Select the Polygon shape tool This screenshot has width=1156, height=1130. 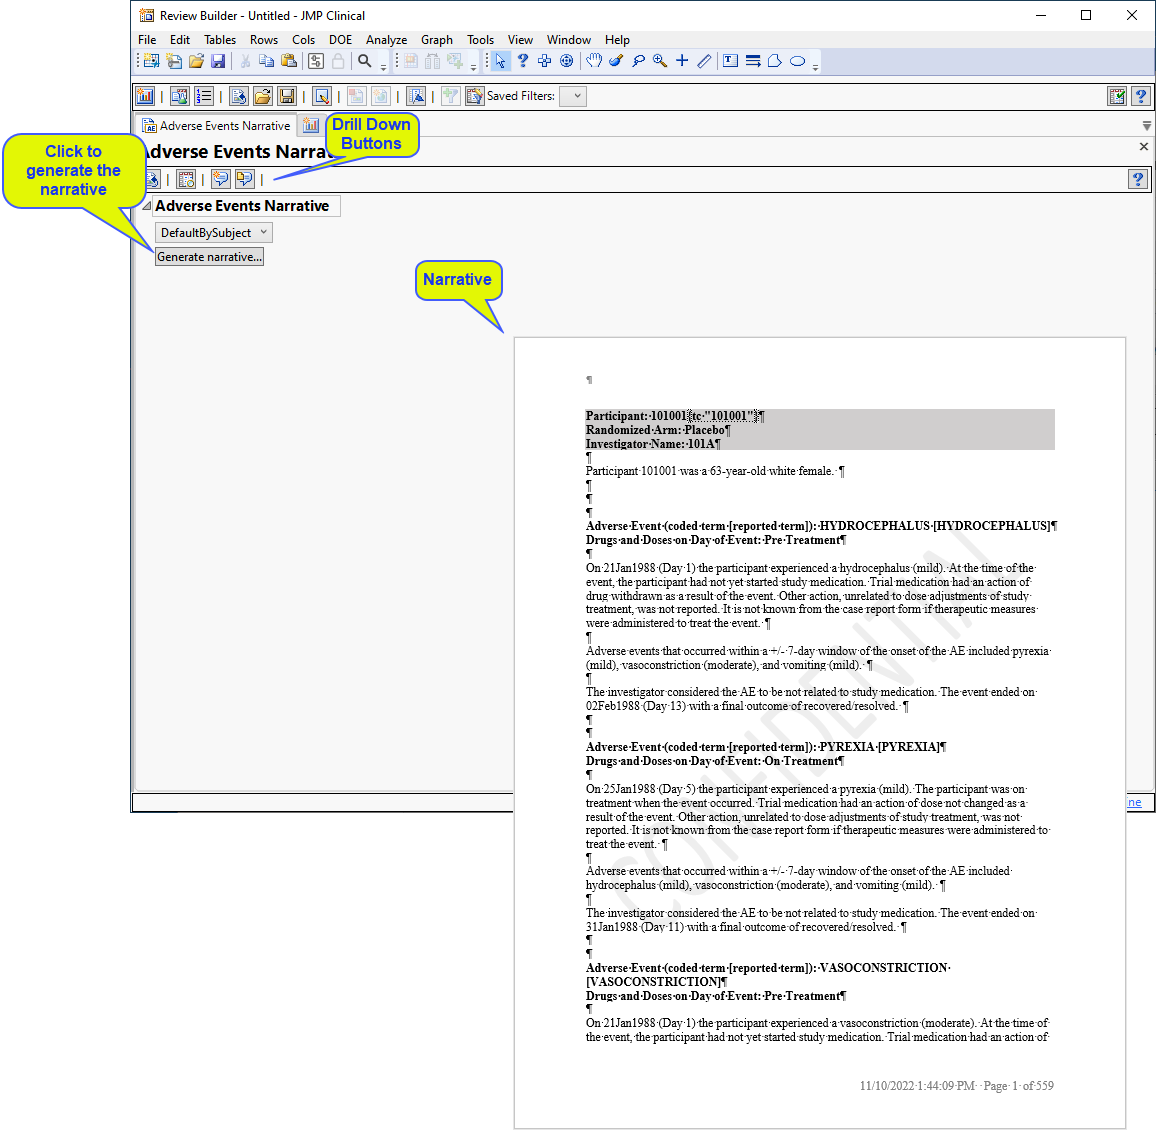(775, 61)
